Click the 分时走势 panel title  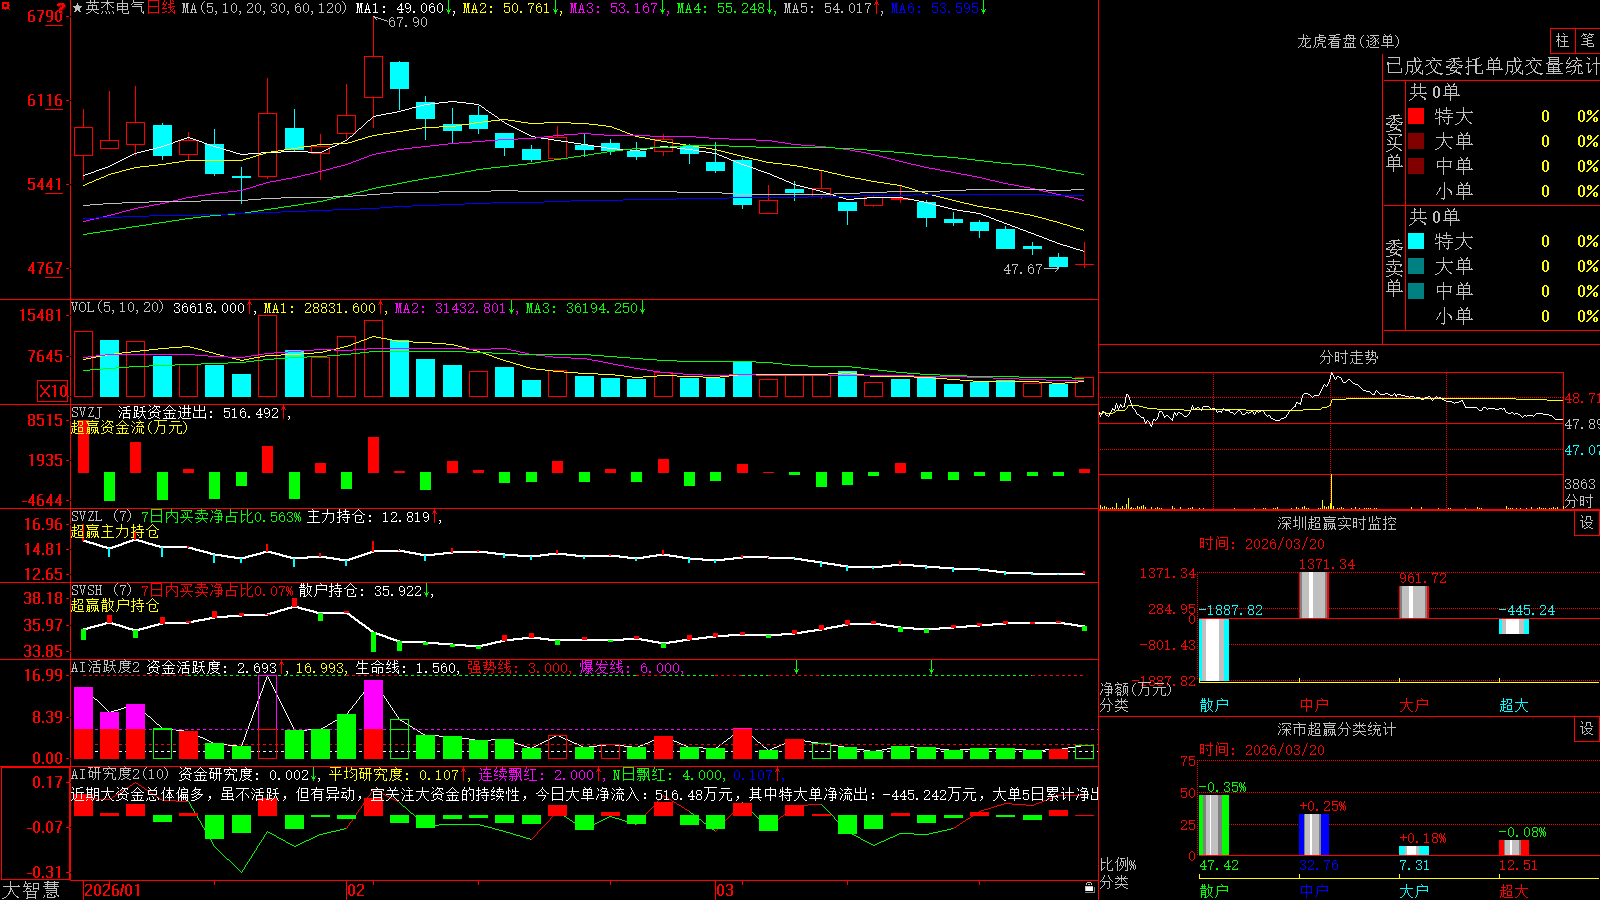click(x=1349, y=357)
